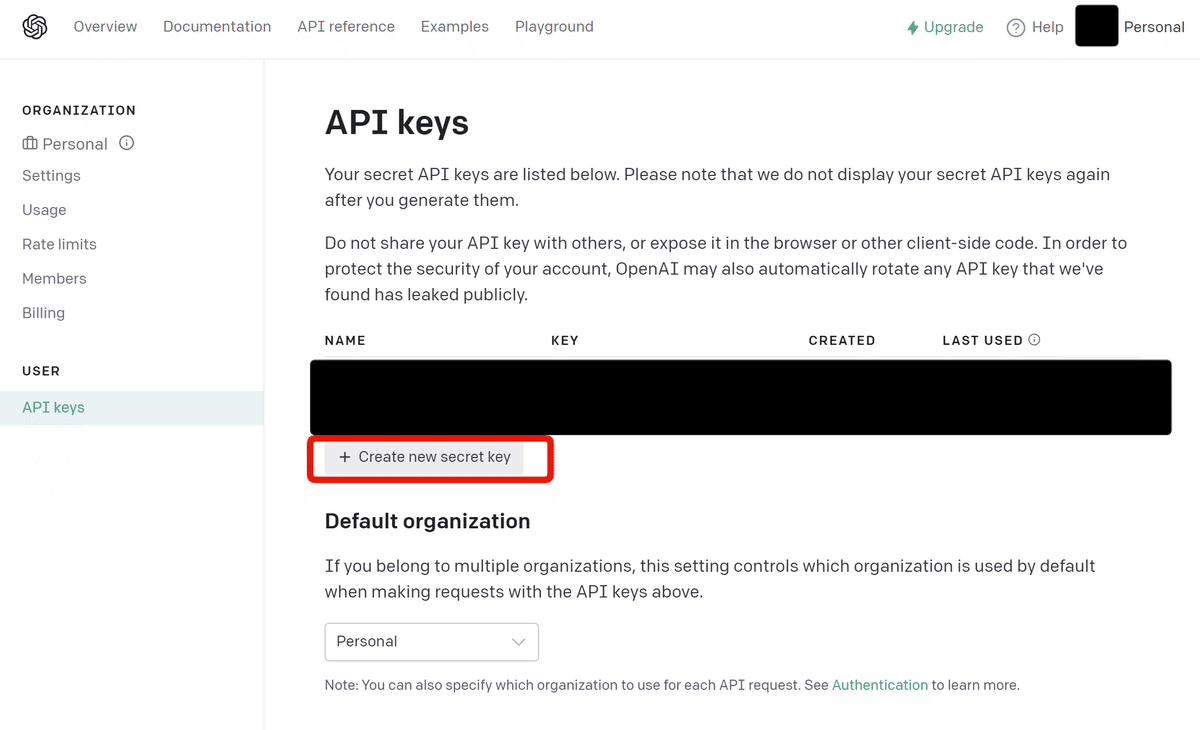Click the API keys page heading
The image size is (1200, 730).
click(397, 122)
